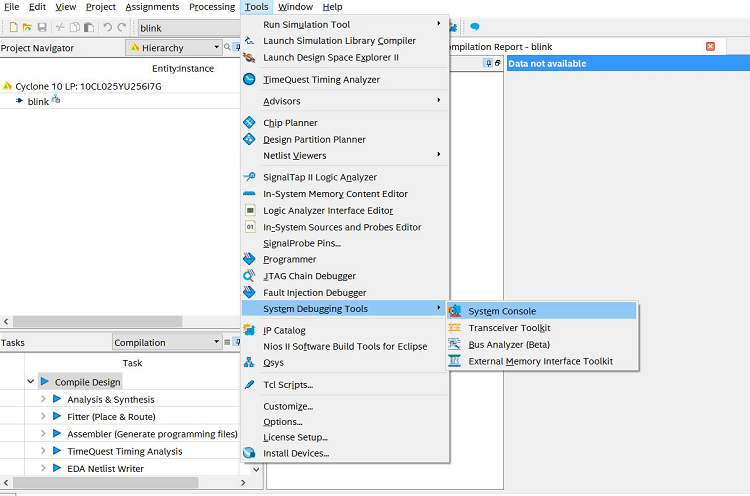The height and width of the screenshot is (496, 750).
Task: Click the Programmer icon in Tools menu
Action: [249, 259]
